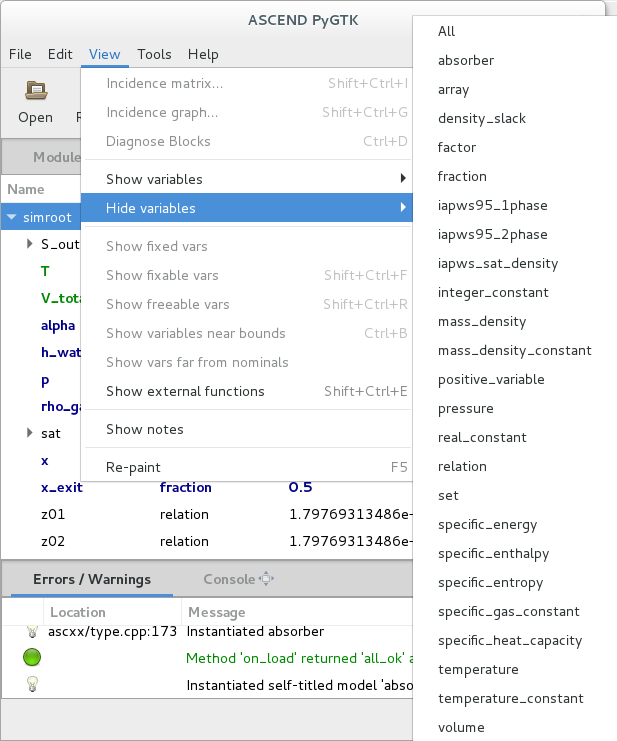Choose 'temperature' in the Hide variables list
This screenshot has height=741, width=617.
coord(478,669)
